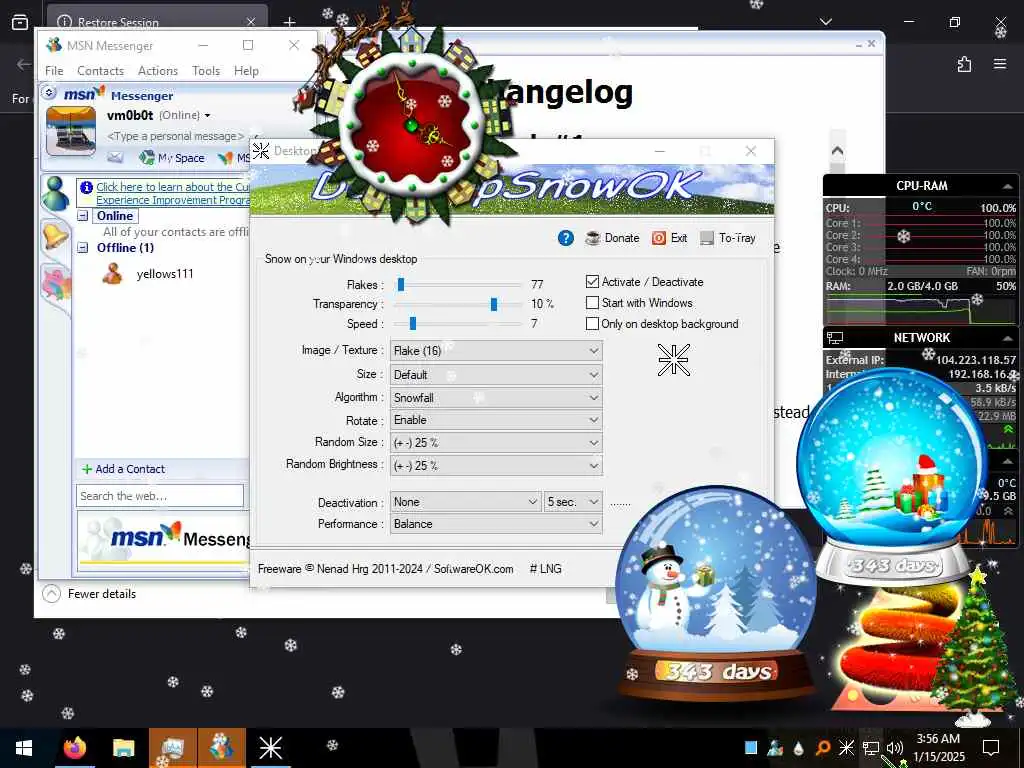Open the Performance dropdown showing Balance
The width and height of the screenshot is (1024, 768).
click(x=496, y=524)
